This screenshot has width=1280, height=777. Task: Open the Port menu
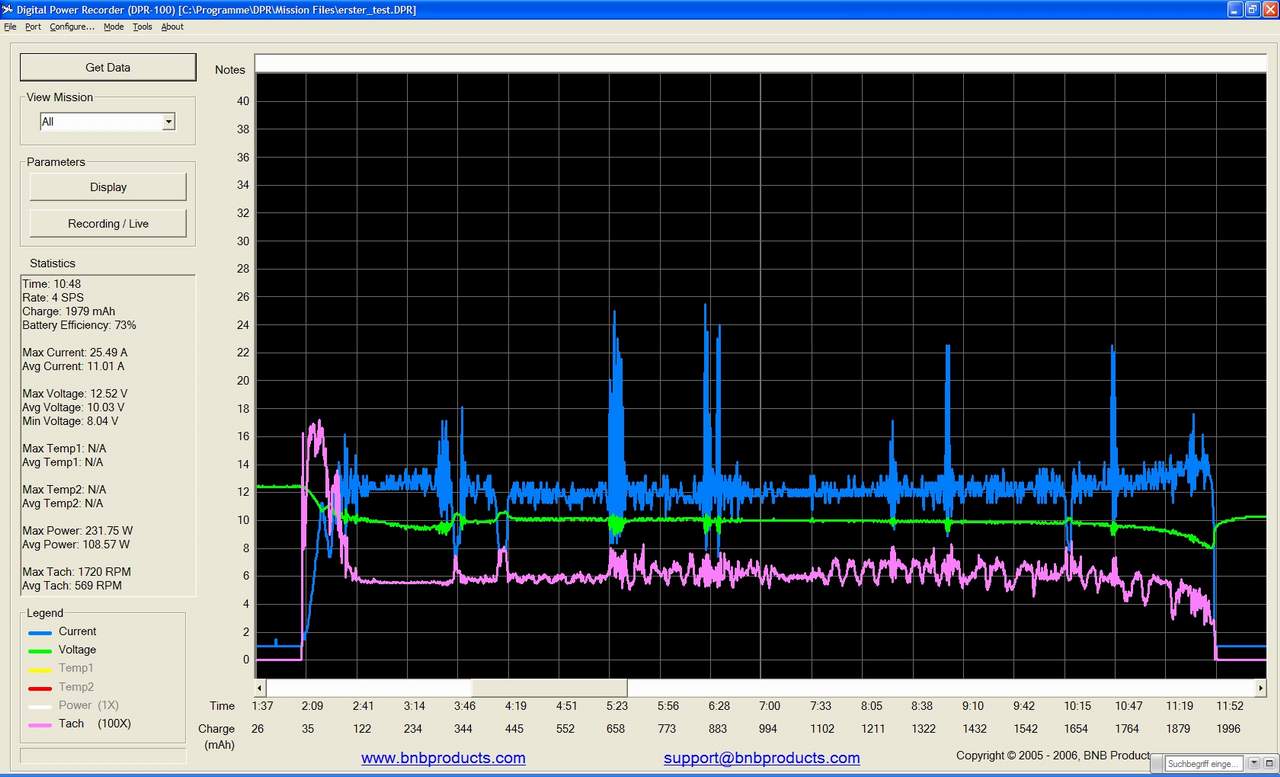tap(33, 27)
